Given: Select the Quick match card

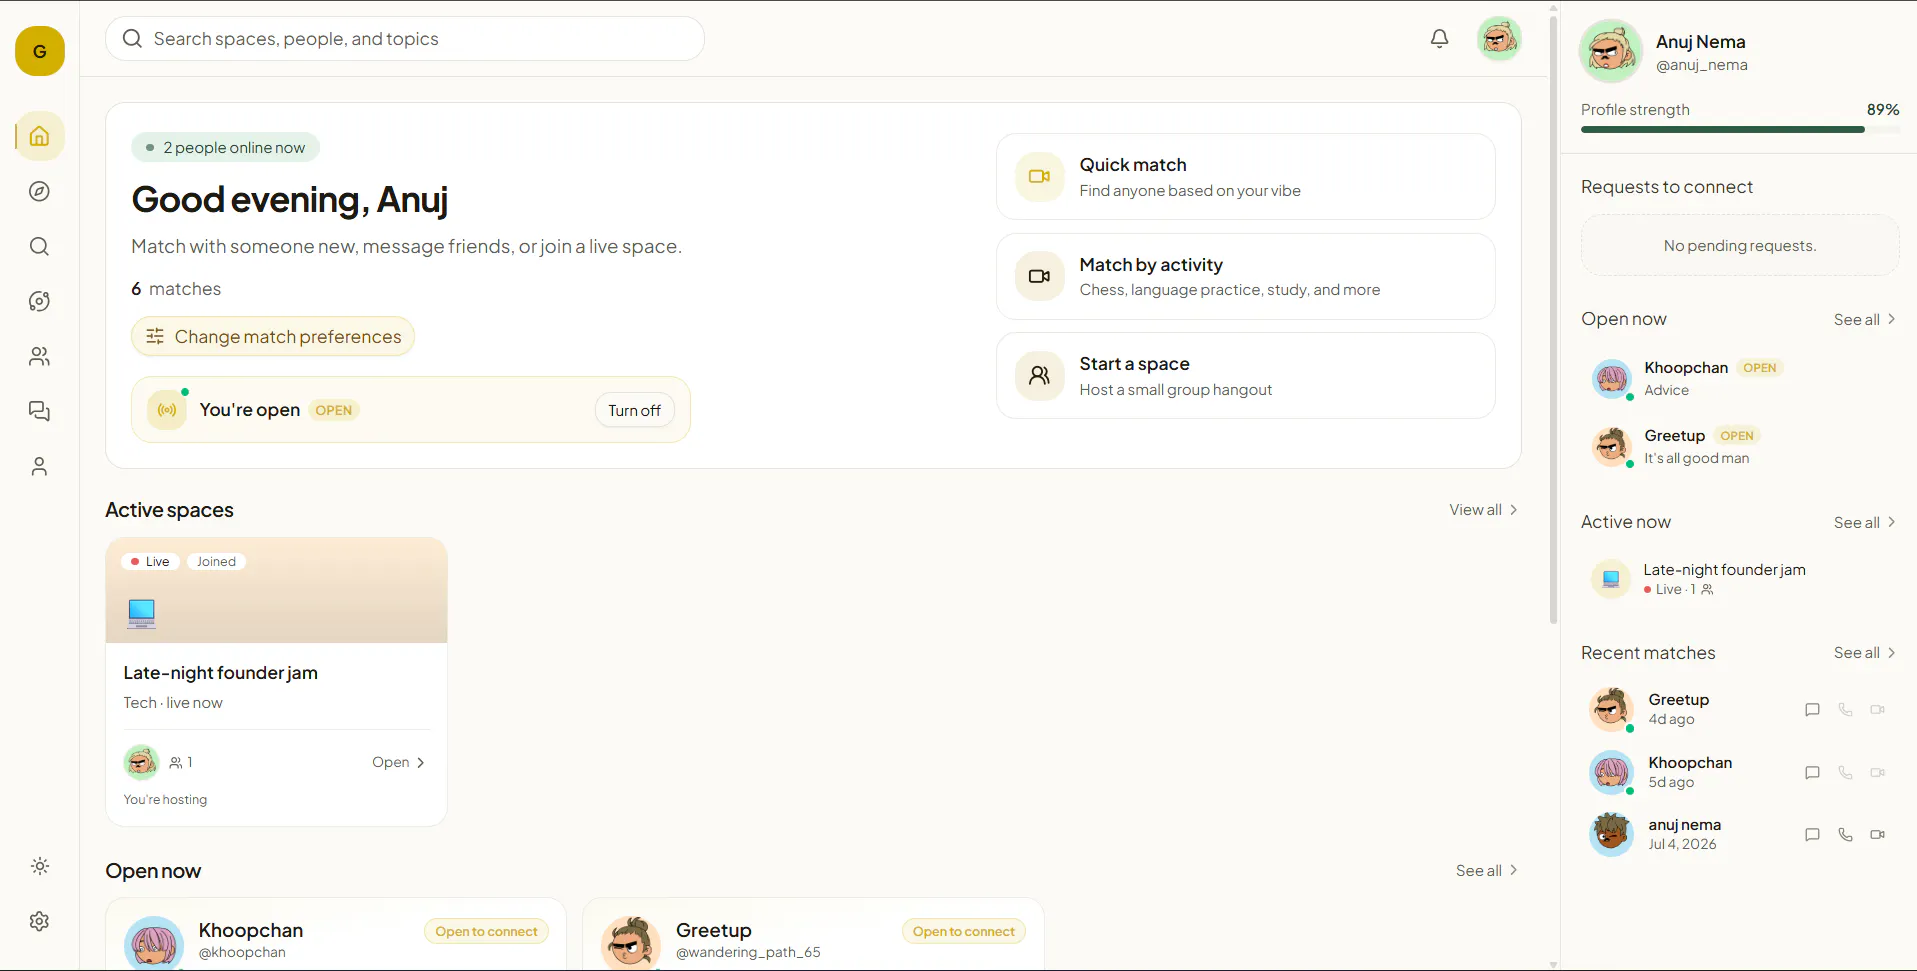Looking at the screenshot, I should coord(1245,177).
